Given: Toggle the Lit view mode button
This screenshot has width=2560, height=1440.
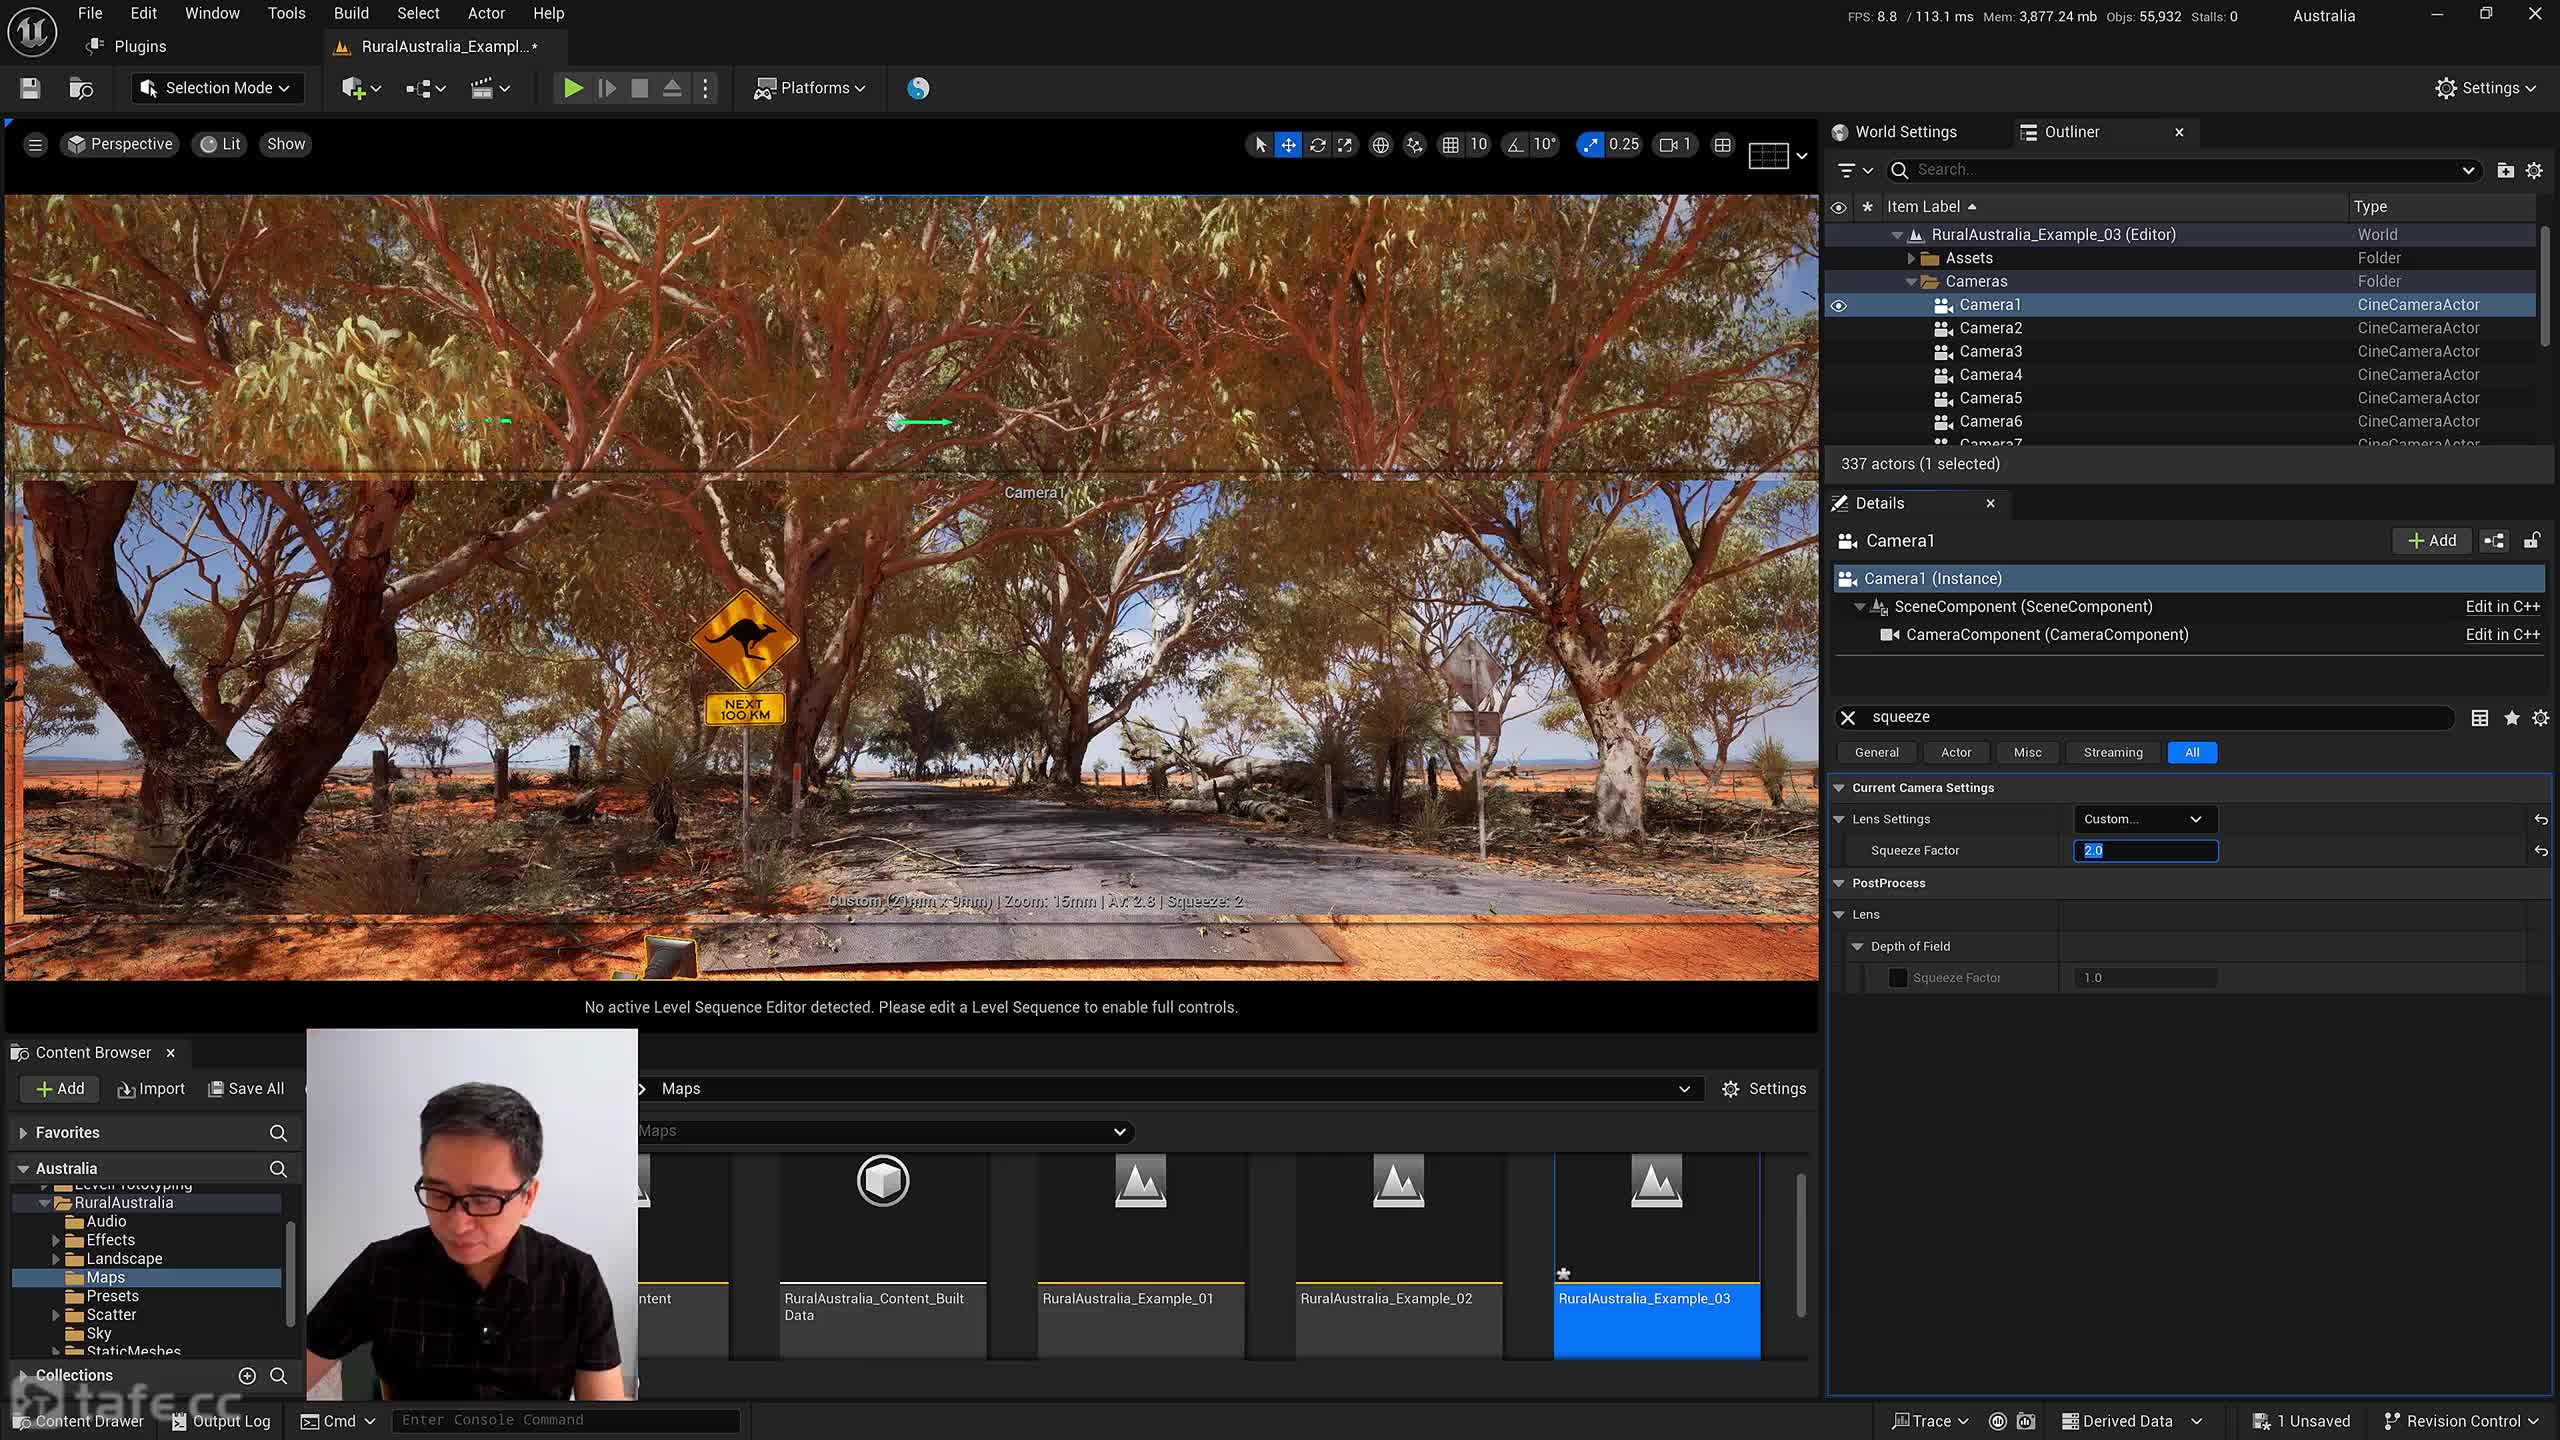Looking at the screenshot, I should coord(221,144).
